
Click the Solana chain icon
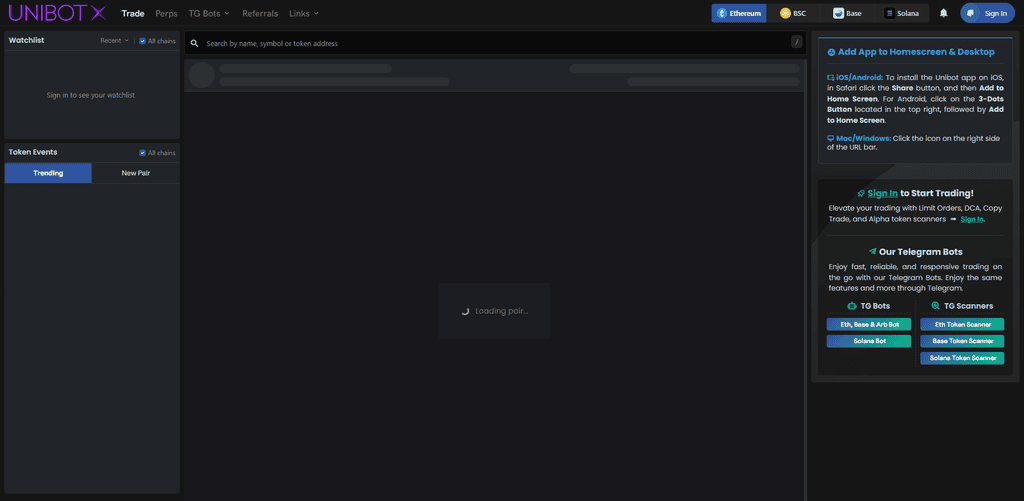tap(889, 13)
